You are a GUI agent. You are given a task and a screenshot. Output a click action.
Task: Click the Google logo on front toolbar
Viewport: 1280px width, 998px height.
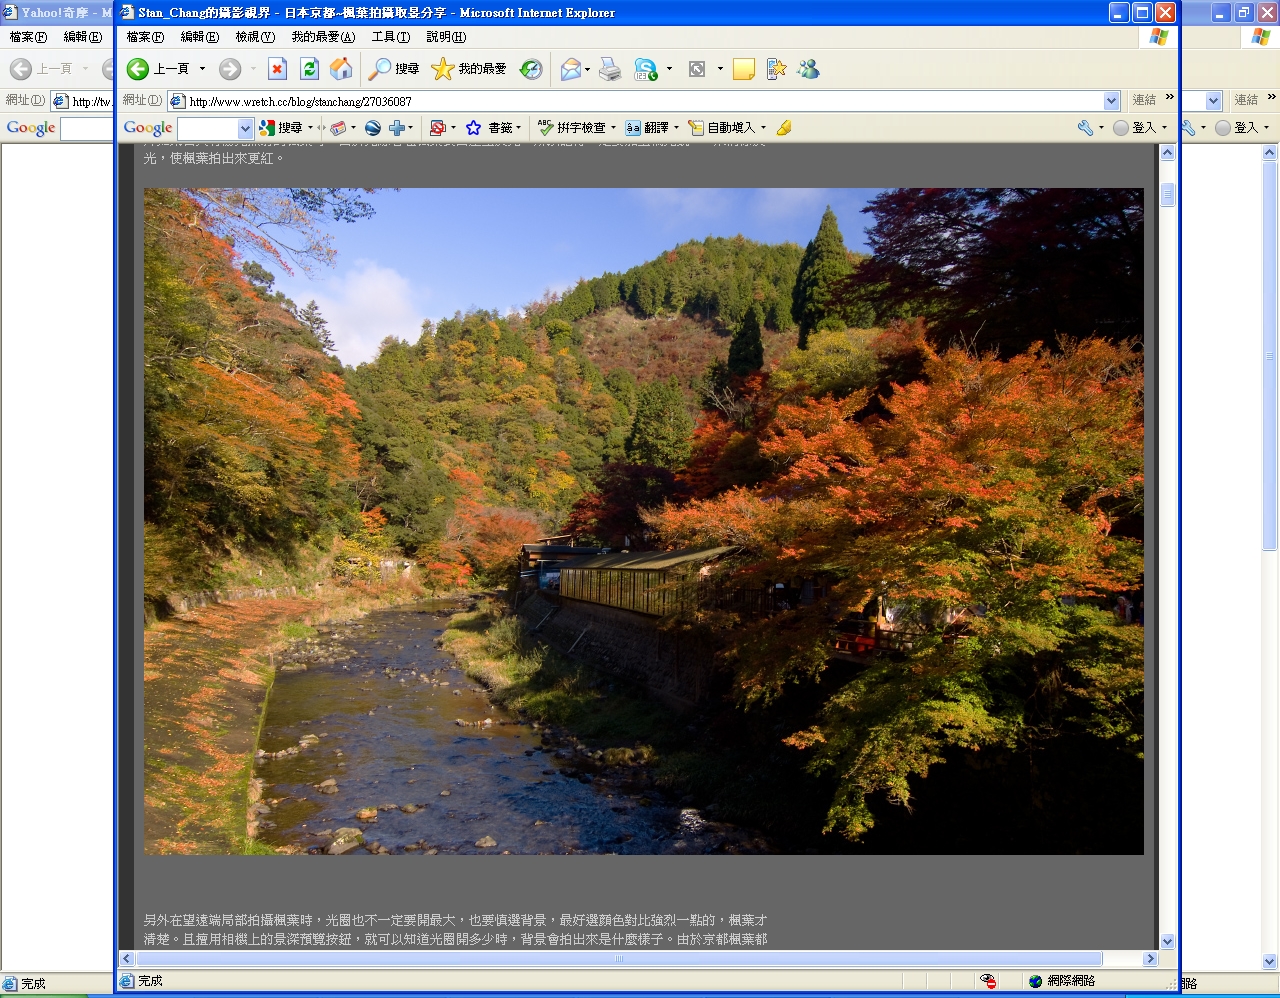pos(148,128)
